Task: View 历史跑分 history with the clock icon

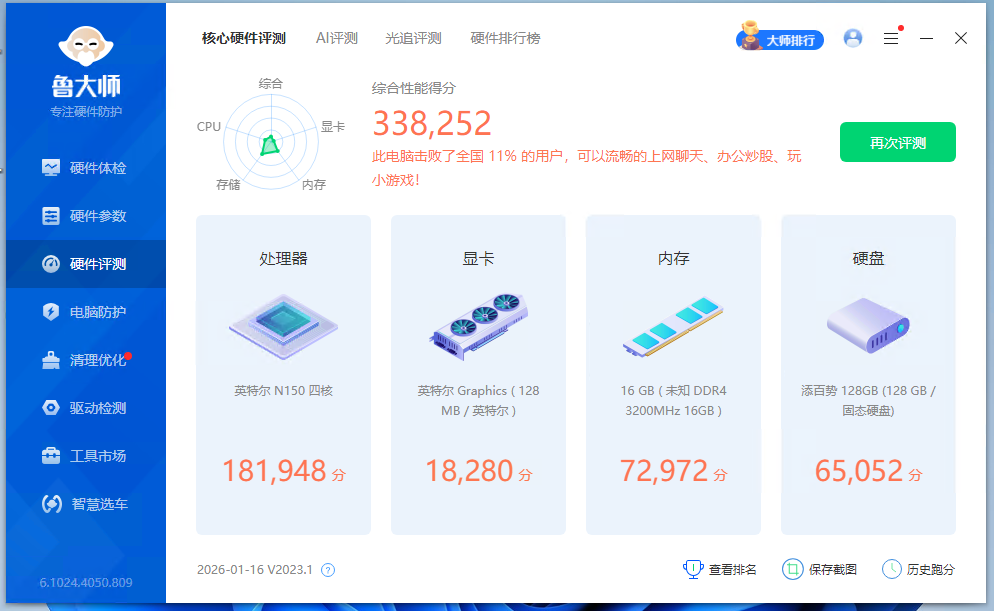Action: click(x=915, y=568)
